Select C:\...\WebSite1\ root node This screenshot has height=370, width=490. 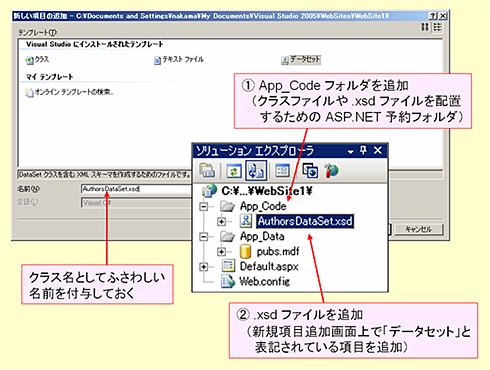[267, 191]
